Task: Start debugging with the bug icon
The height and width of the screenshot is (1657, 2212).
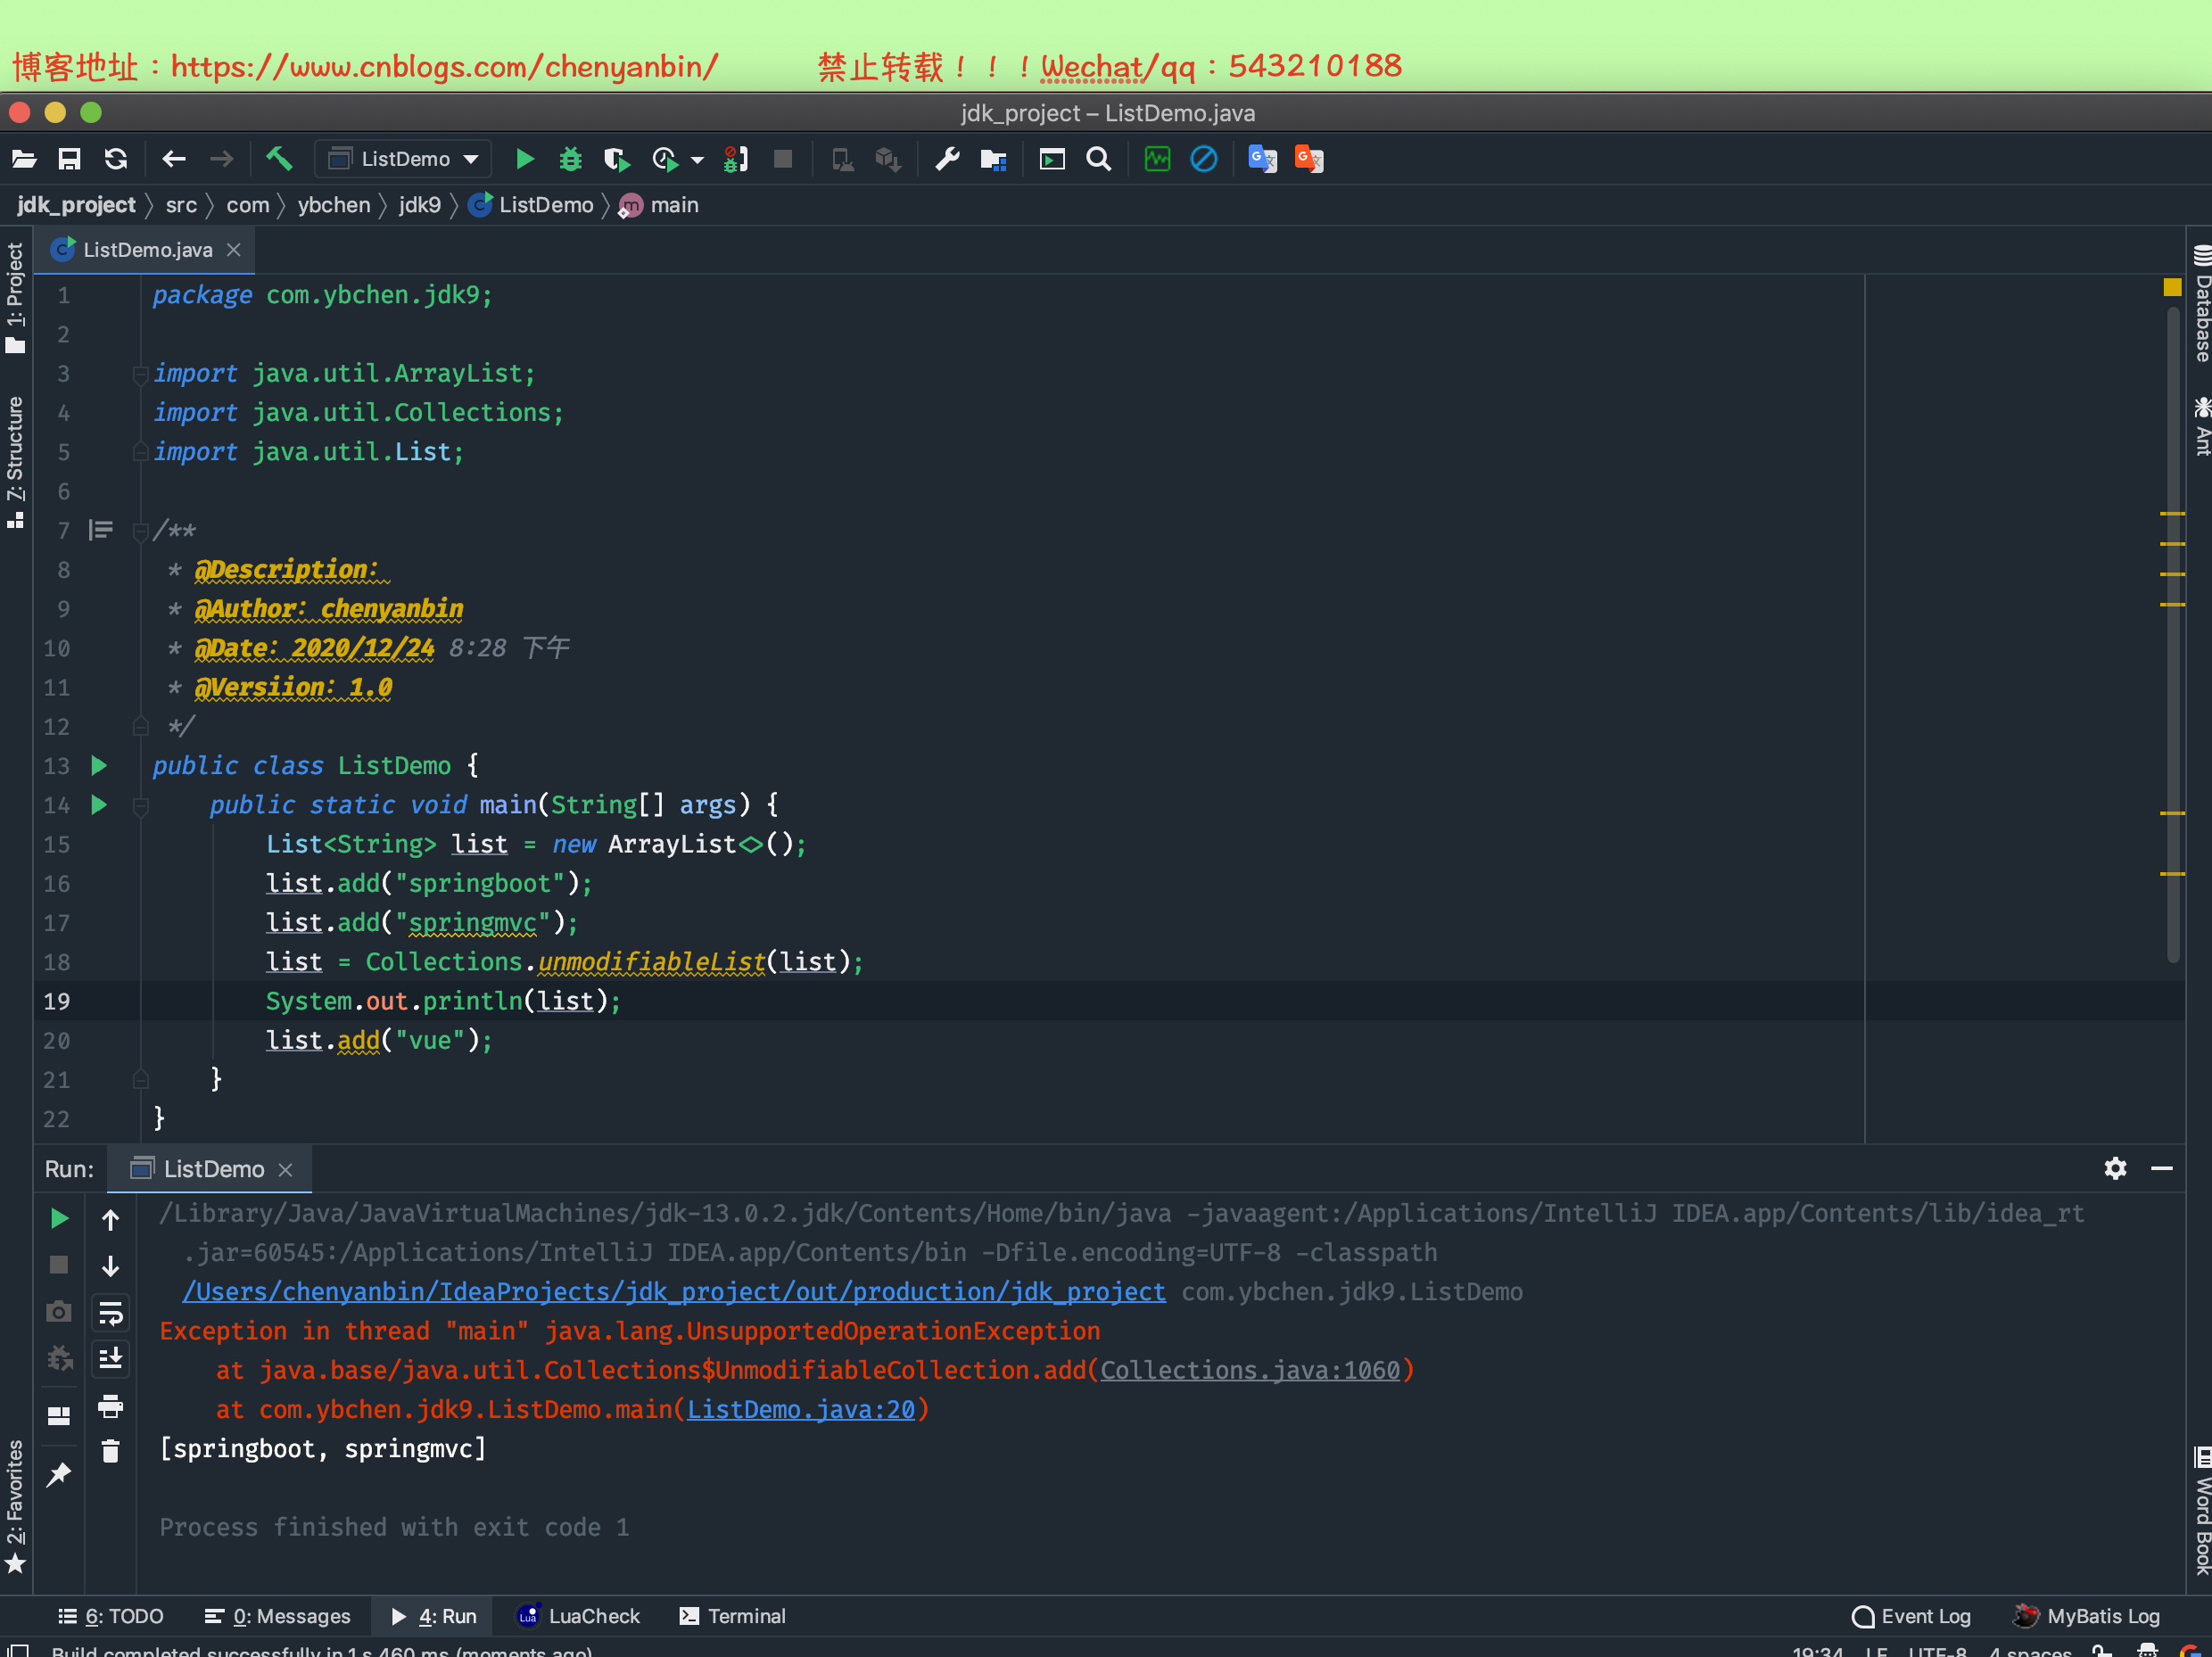Action: coord(570,159)
